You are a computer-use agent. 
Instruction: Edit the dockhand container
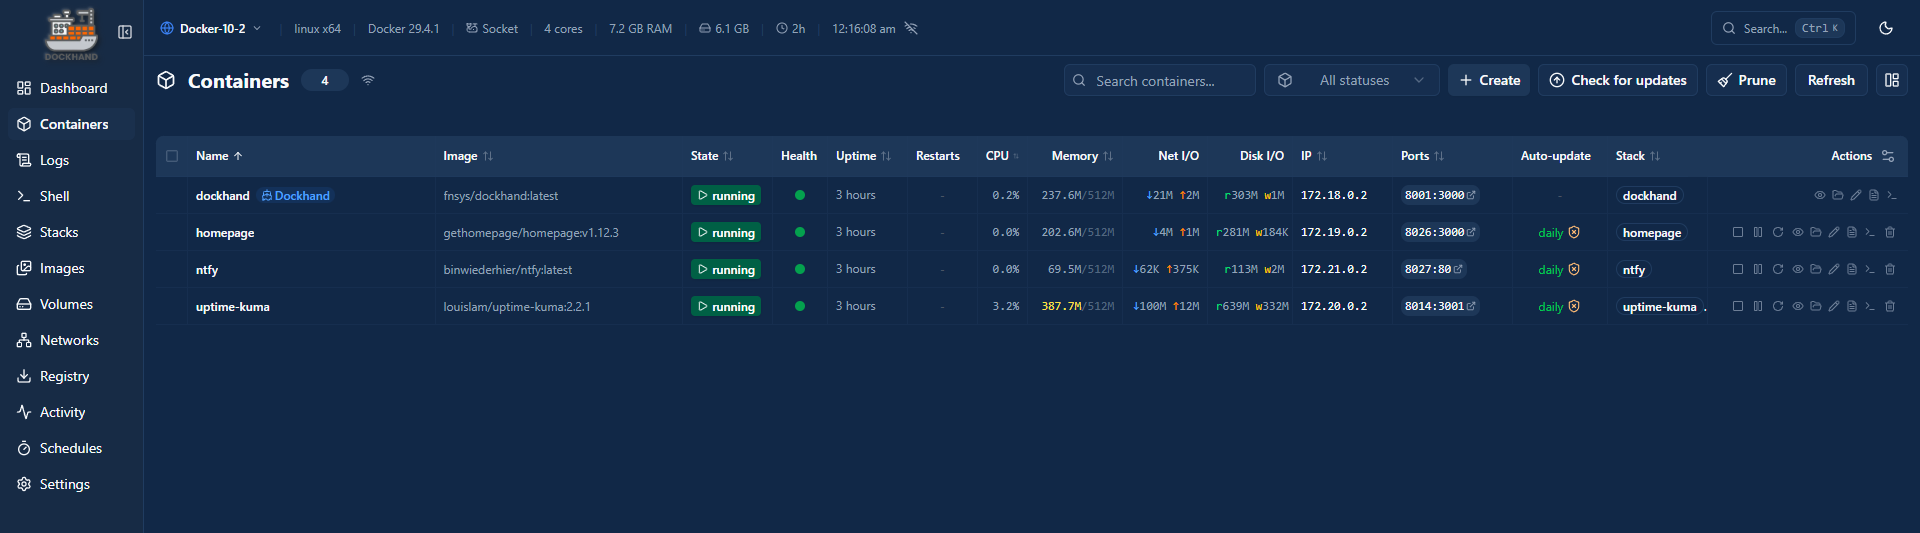[1856, 195]
